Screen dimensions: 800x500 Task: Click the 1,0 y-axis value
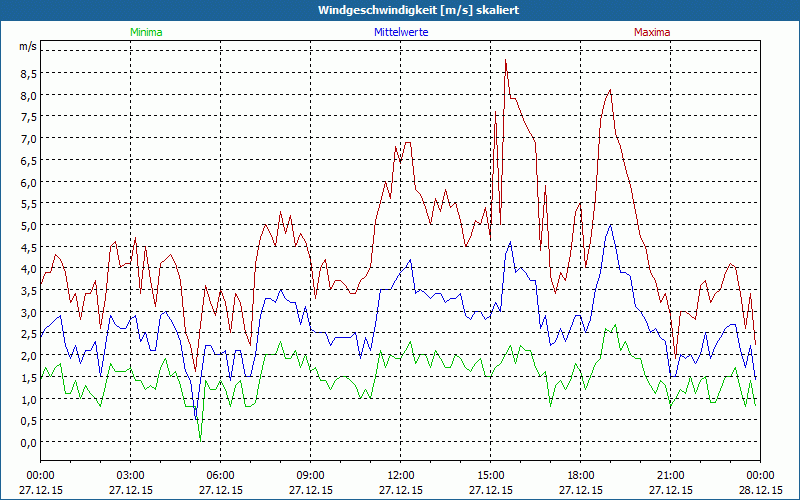[29, 399]
